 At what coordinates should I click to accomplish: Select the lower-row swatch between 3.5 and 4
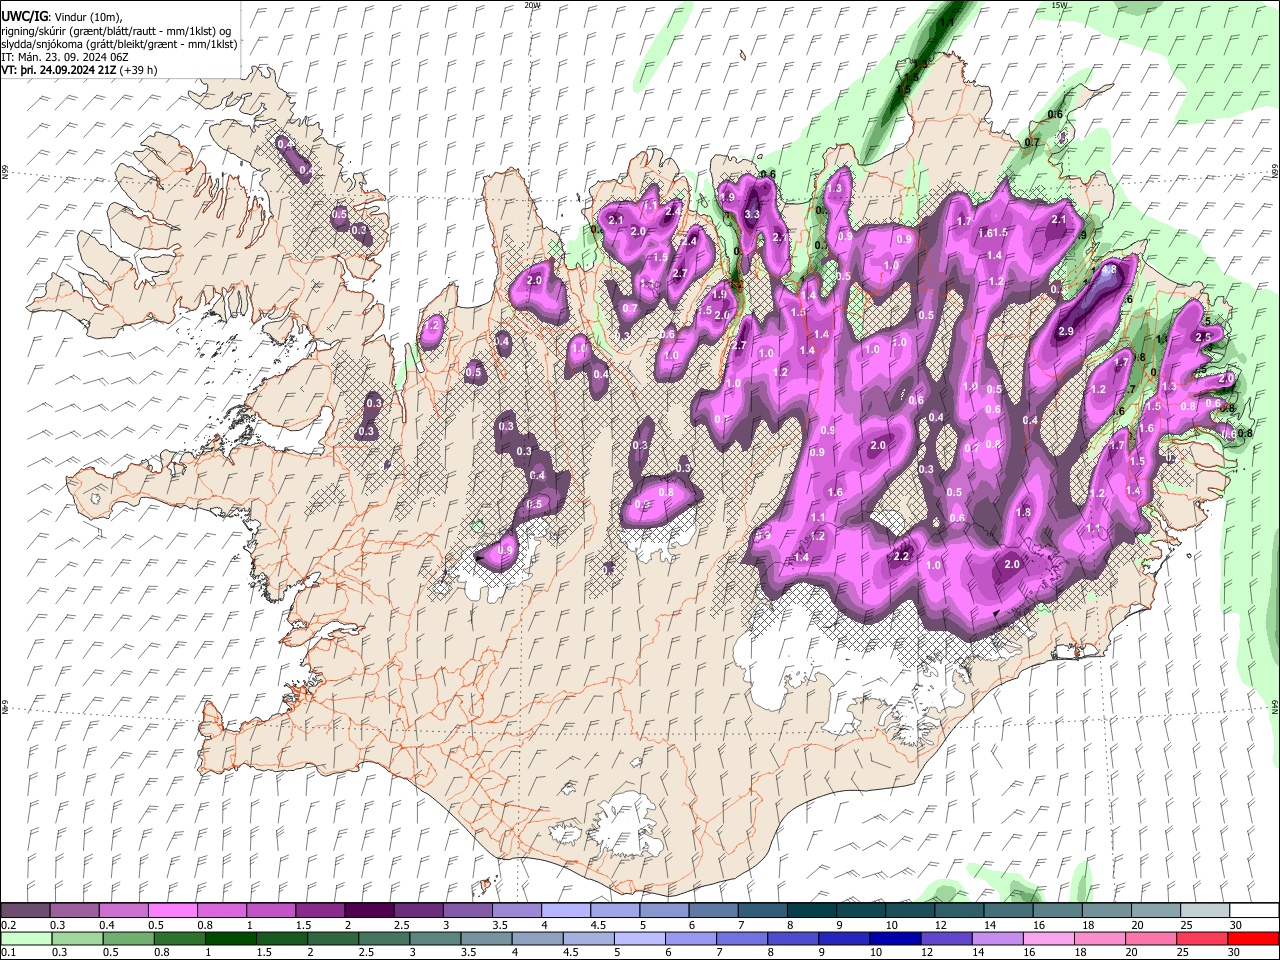485,938
